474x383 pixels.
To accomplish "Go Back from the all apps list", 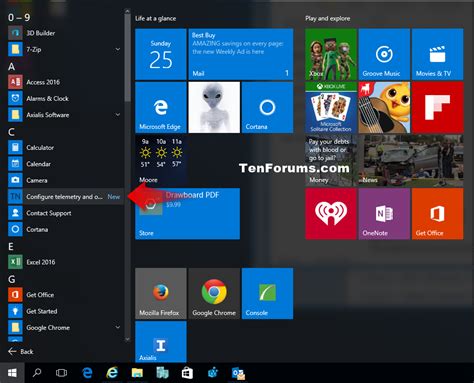I will pyautogui.click(x=20, y=351).
